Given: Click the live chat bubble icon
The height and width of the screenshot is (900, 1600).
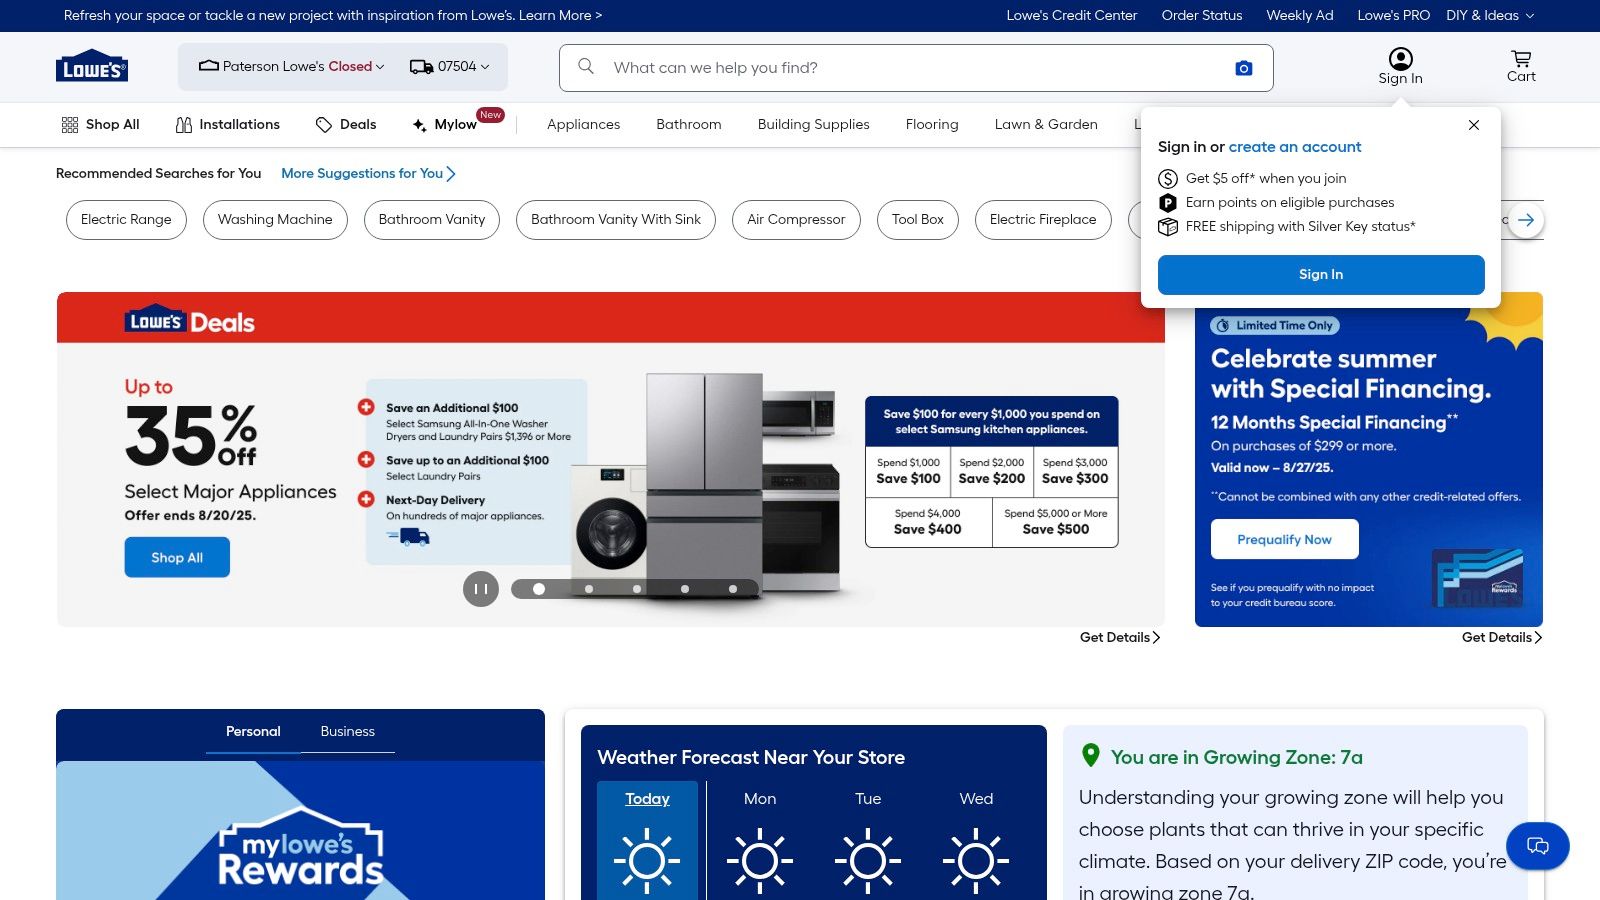Looking at the screenshot, I should click(1537, 846).
